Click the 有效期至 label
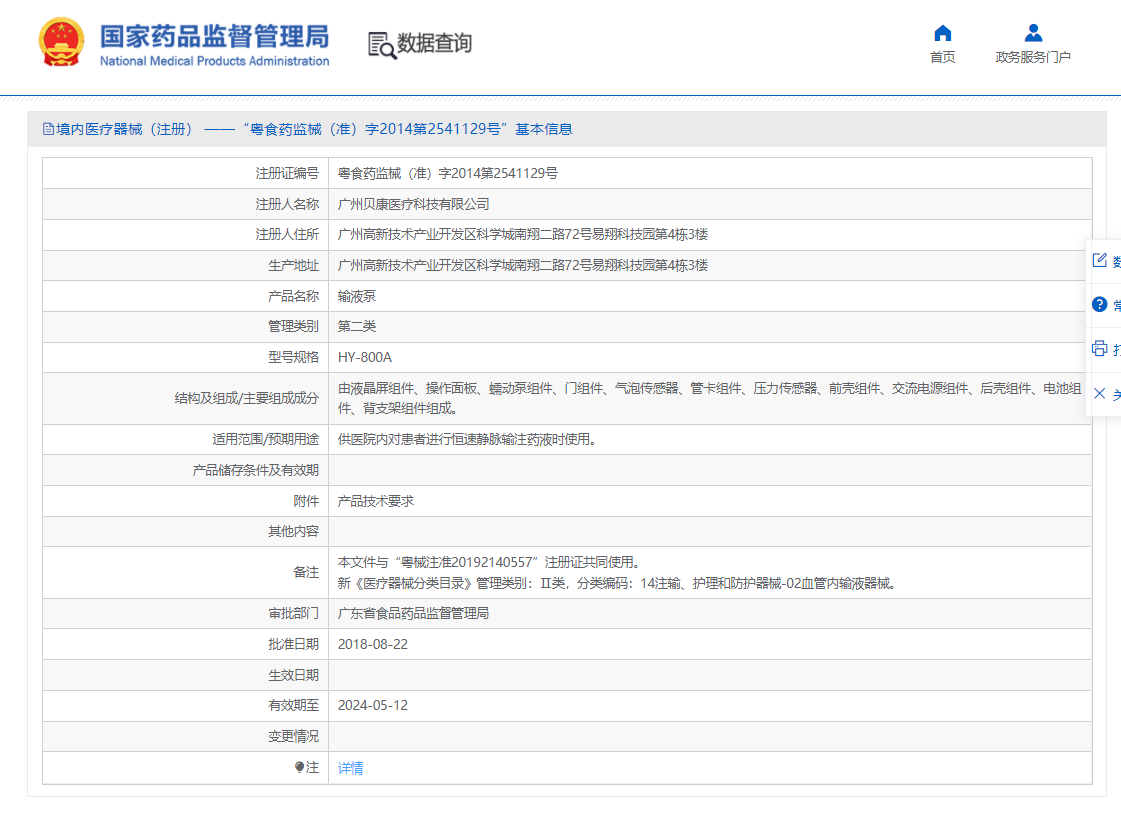Image resolution: width=1121 pixels, height=814 pixels. [294, 705]
